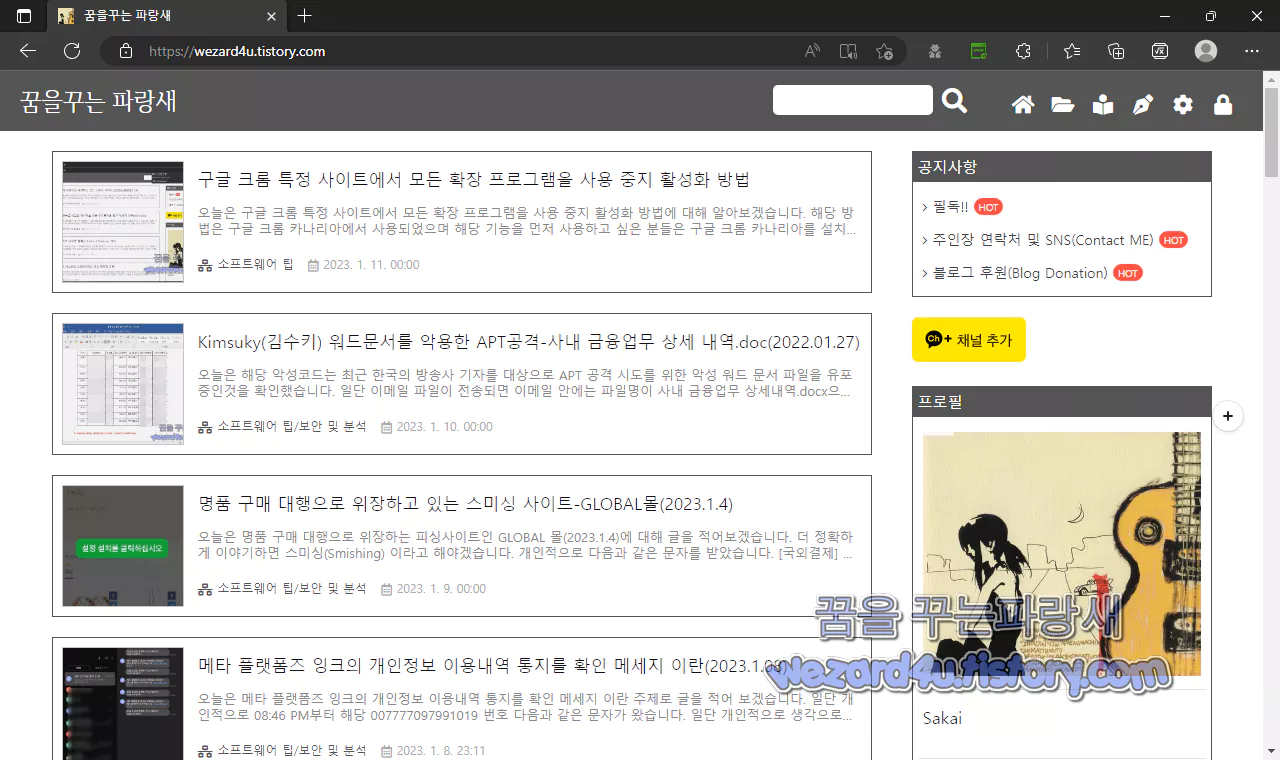Open a new browser tab

304,16
